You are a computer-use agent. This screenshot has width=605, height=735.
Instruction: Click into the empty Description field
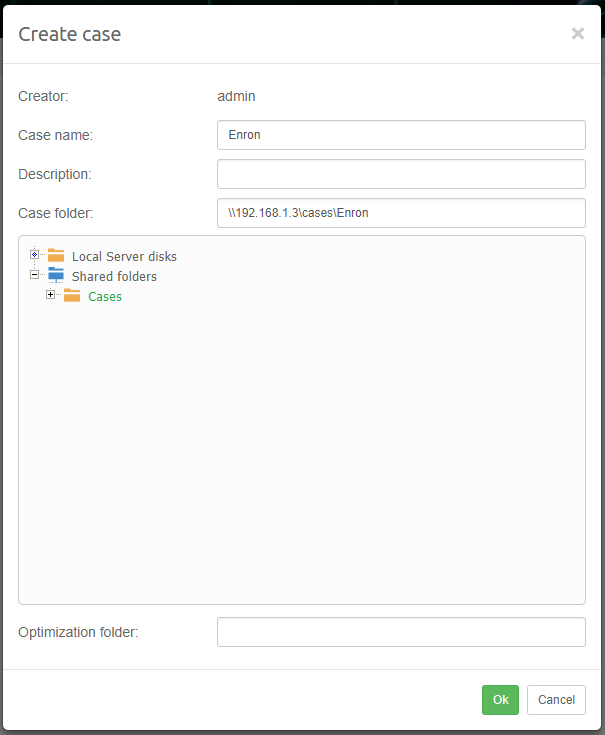401,174
